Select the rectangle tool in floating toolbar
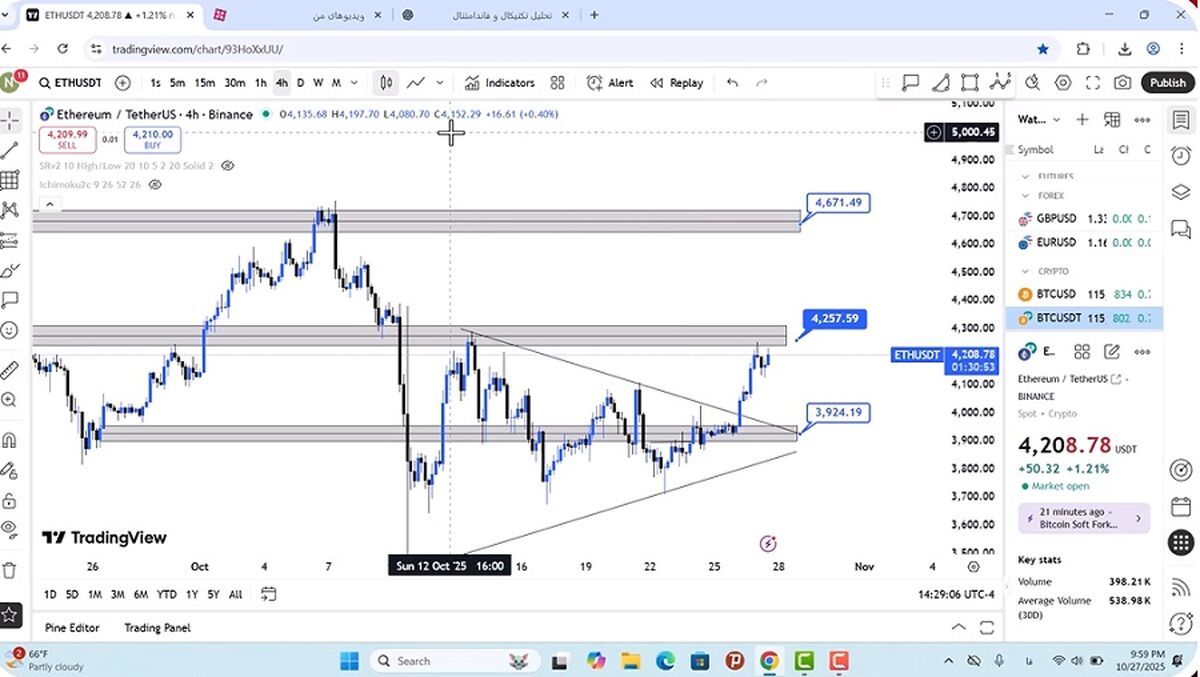The width and height of the screenshot is (1200, 677). (x=970, y=83)
